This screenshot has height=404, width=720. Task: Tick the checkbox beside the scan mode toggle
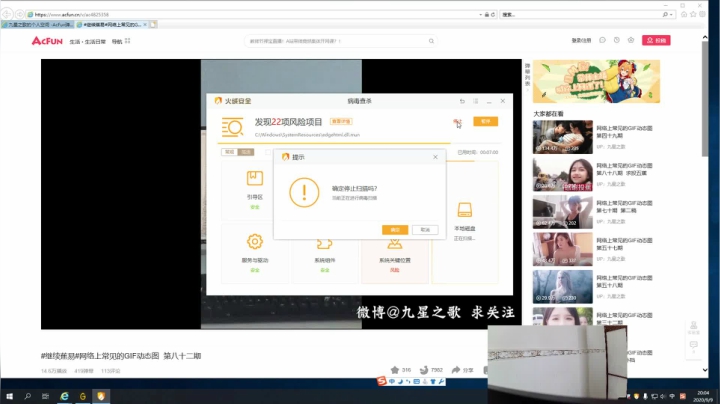click(x=268, y=152)
